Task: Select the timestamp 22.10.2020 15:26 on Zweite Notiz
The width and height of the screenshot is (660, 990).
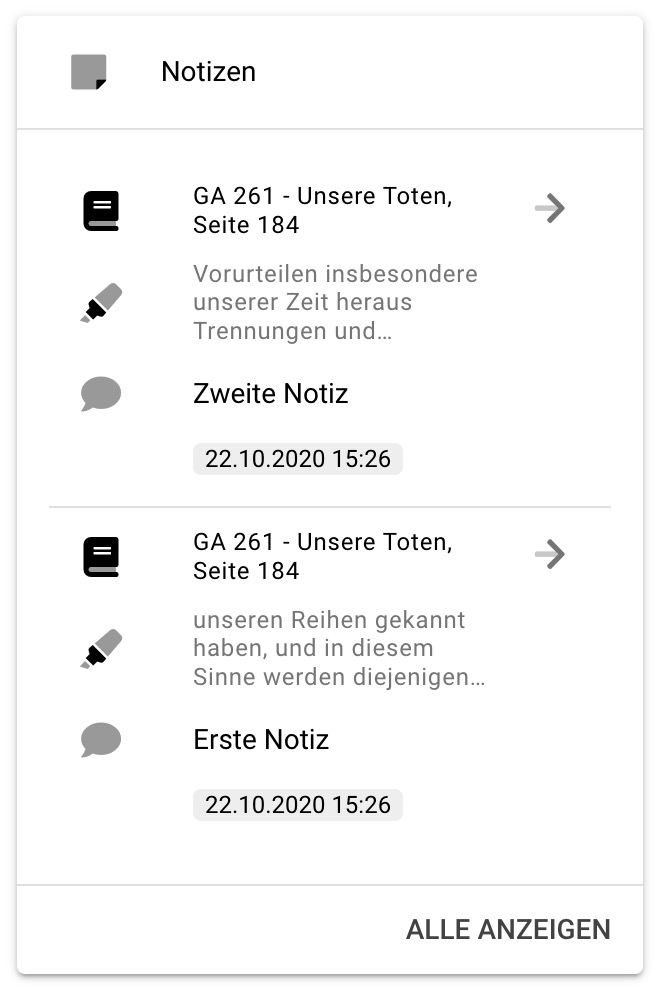Action: coord(297,459)
